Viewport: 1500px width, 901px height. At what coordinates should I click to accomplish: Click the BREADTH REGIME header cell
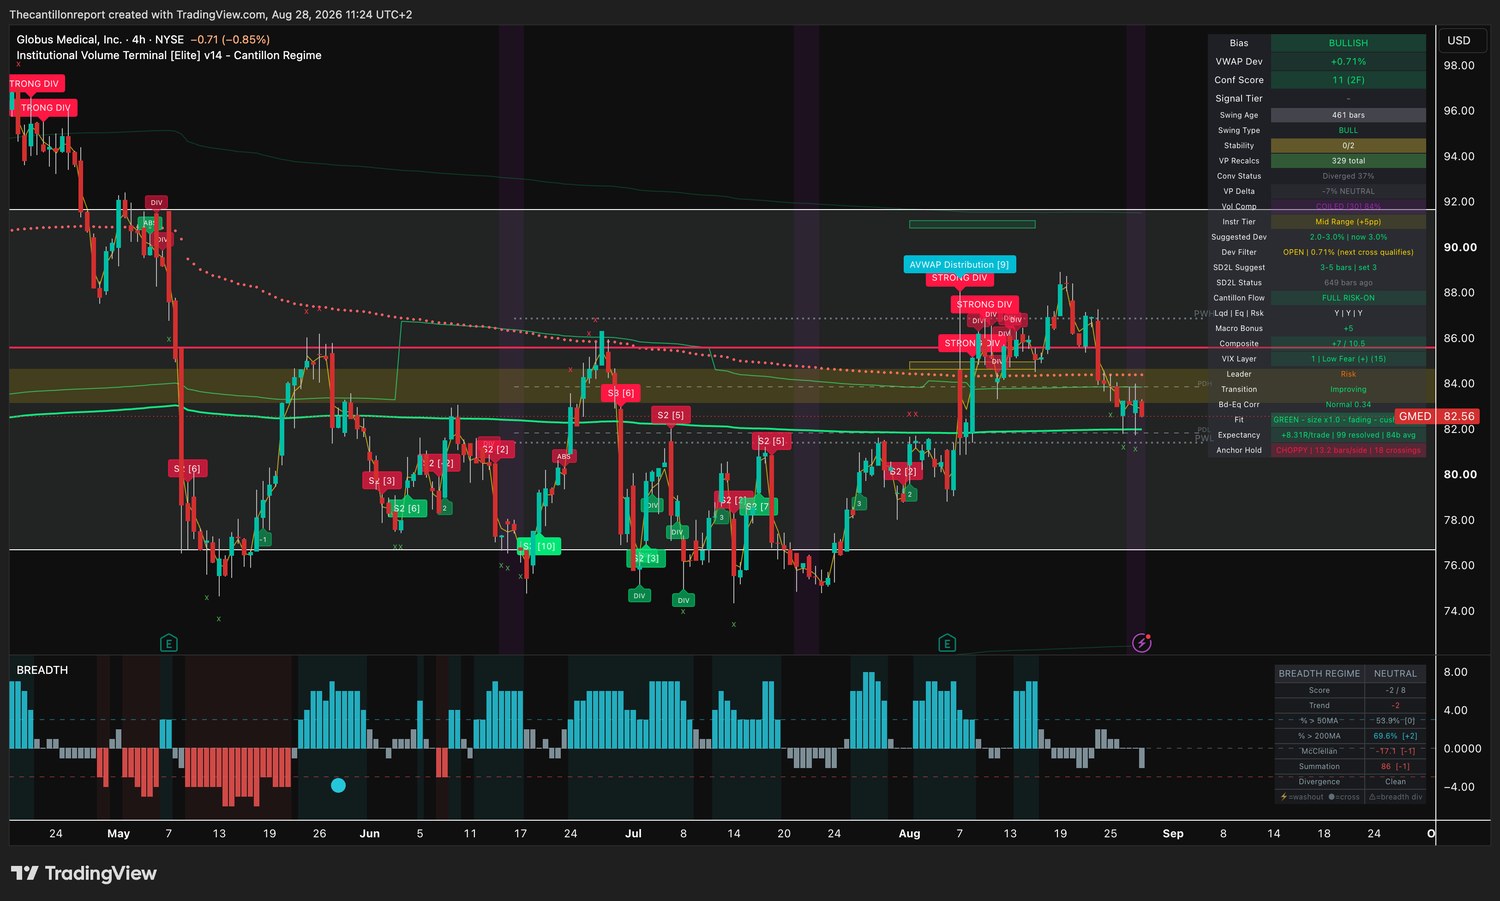[1319, 674]
